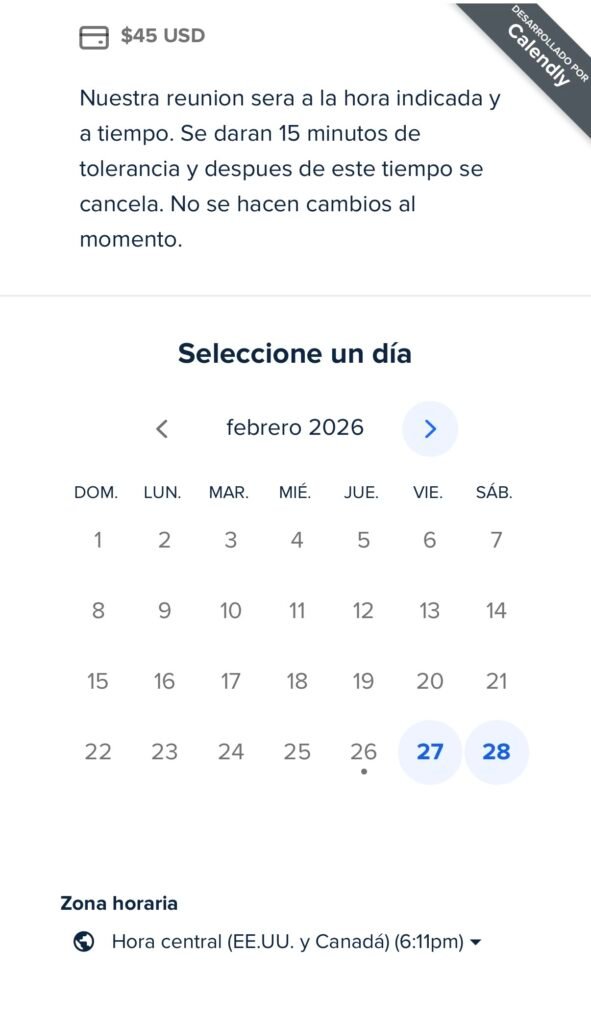This screenshot has height=1024, width=591.
Task: Click the SÁB. column header
Action: pos(496,492)
